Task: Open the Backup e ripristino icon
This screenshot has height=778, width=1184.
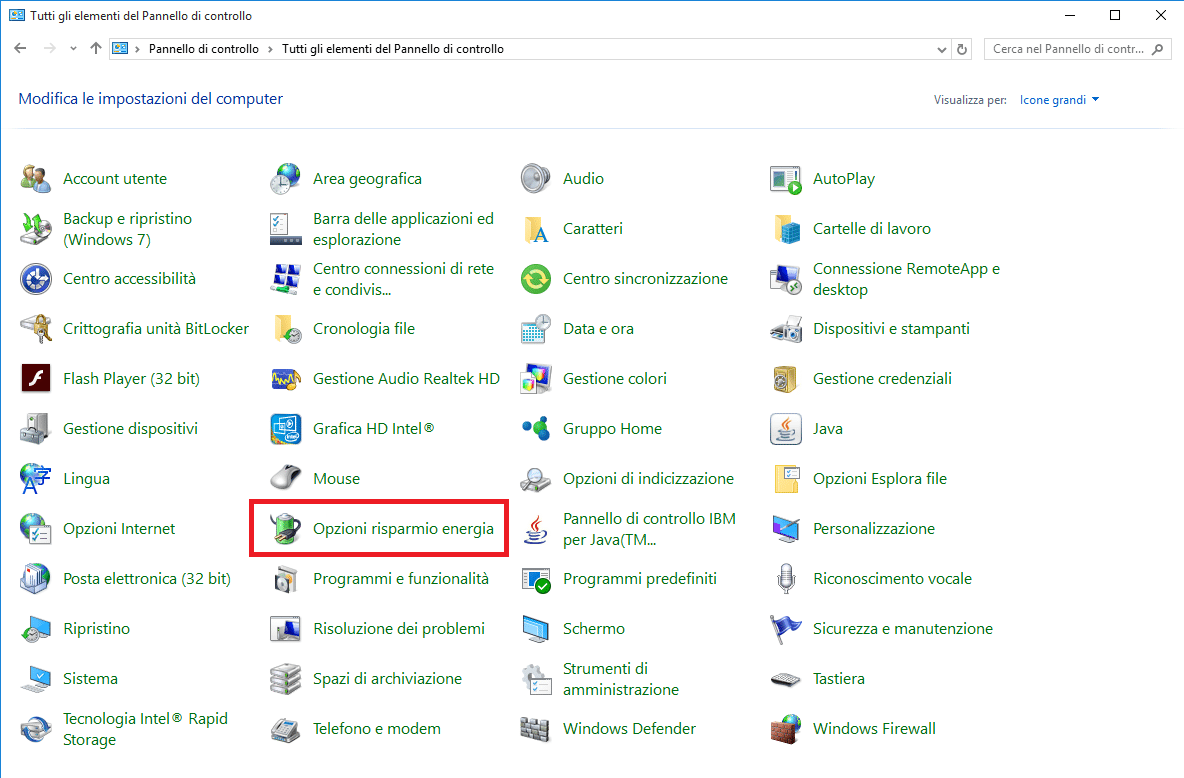Action: coord(35,229)
